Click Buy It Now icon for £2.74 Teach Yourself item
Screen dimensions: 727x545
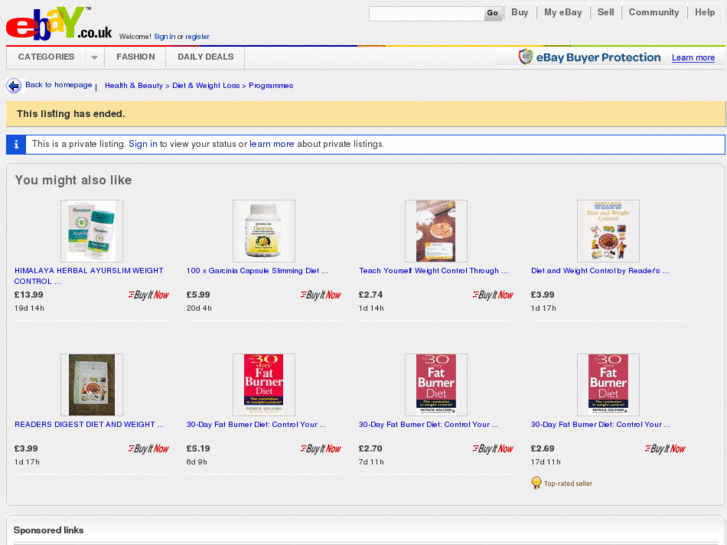click(493, 295)
